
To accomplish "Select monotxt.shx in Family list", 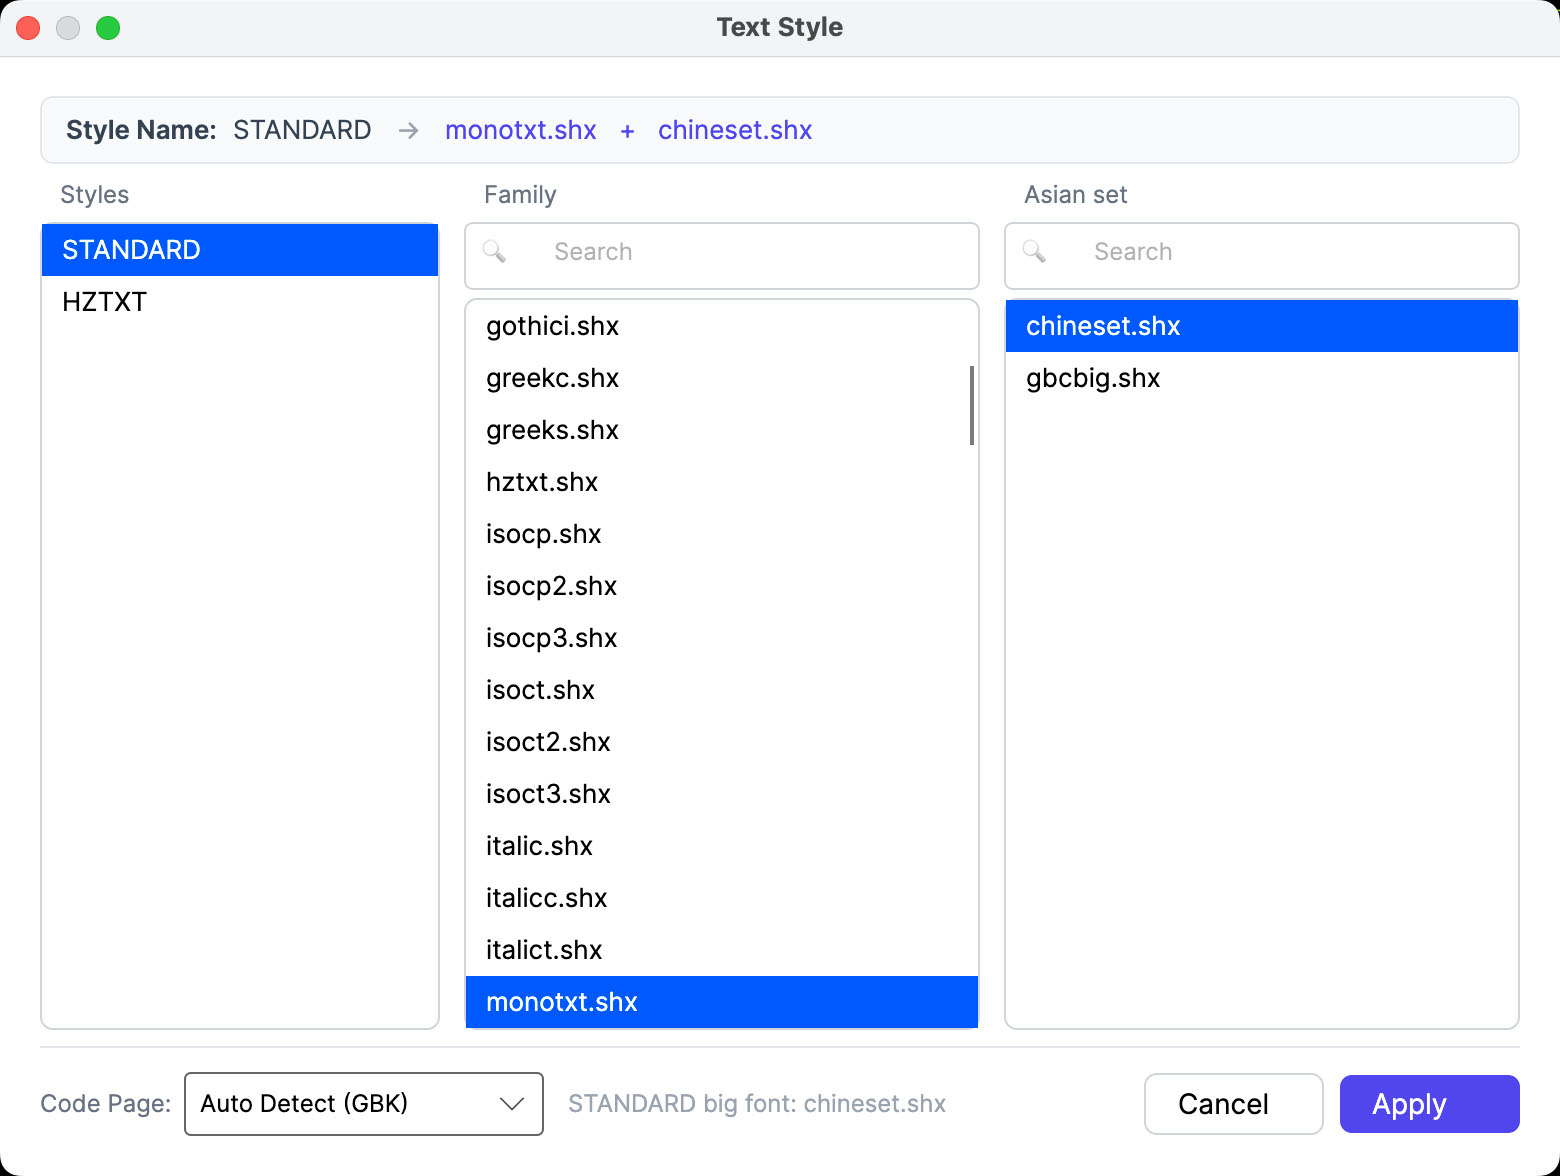I will tap(722, 1002).
